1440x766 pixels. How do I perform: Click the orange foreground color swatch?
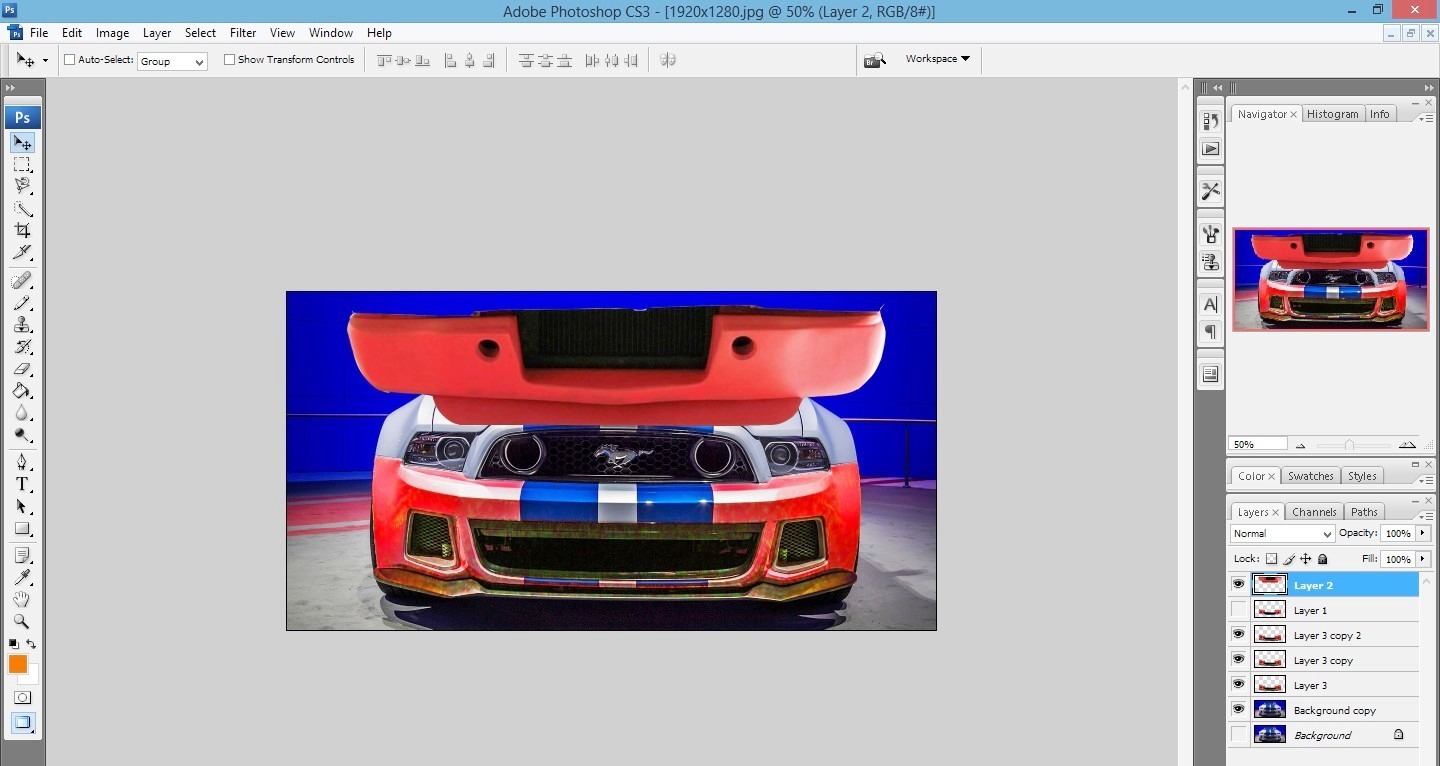click(x=17, y=664)
